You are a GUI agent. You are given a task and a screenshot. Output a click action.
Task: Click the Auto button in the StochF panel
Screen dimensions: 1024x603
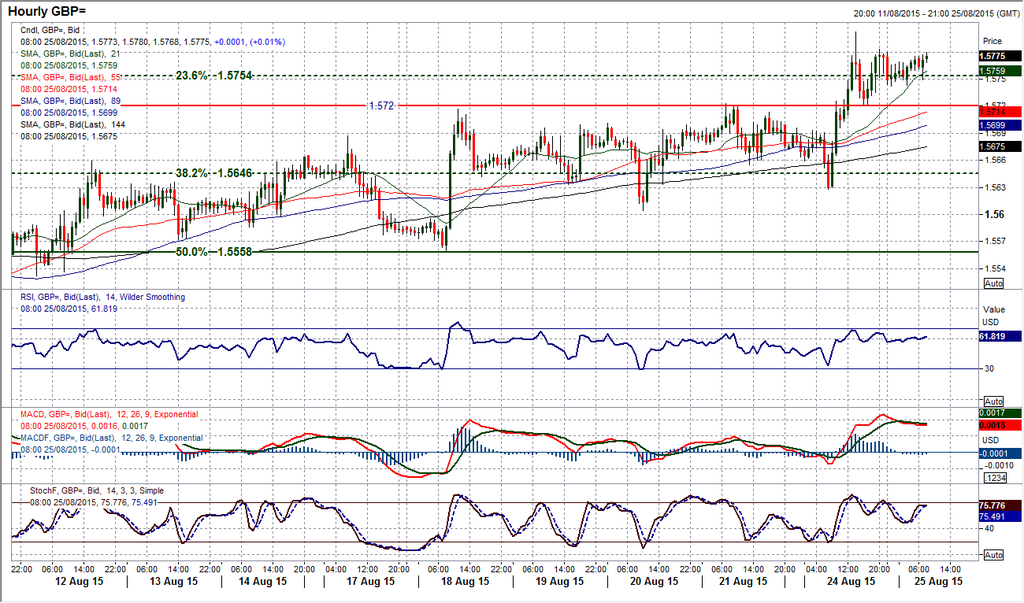(993, 555)
